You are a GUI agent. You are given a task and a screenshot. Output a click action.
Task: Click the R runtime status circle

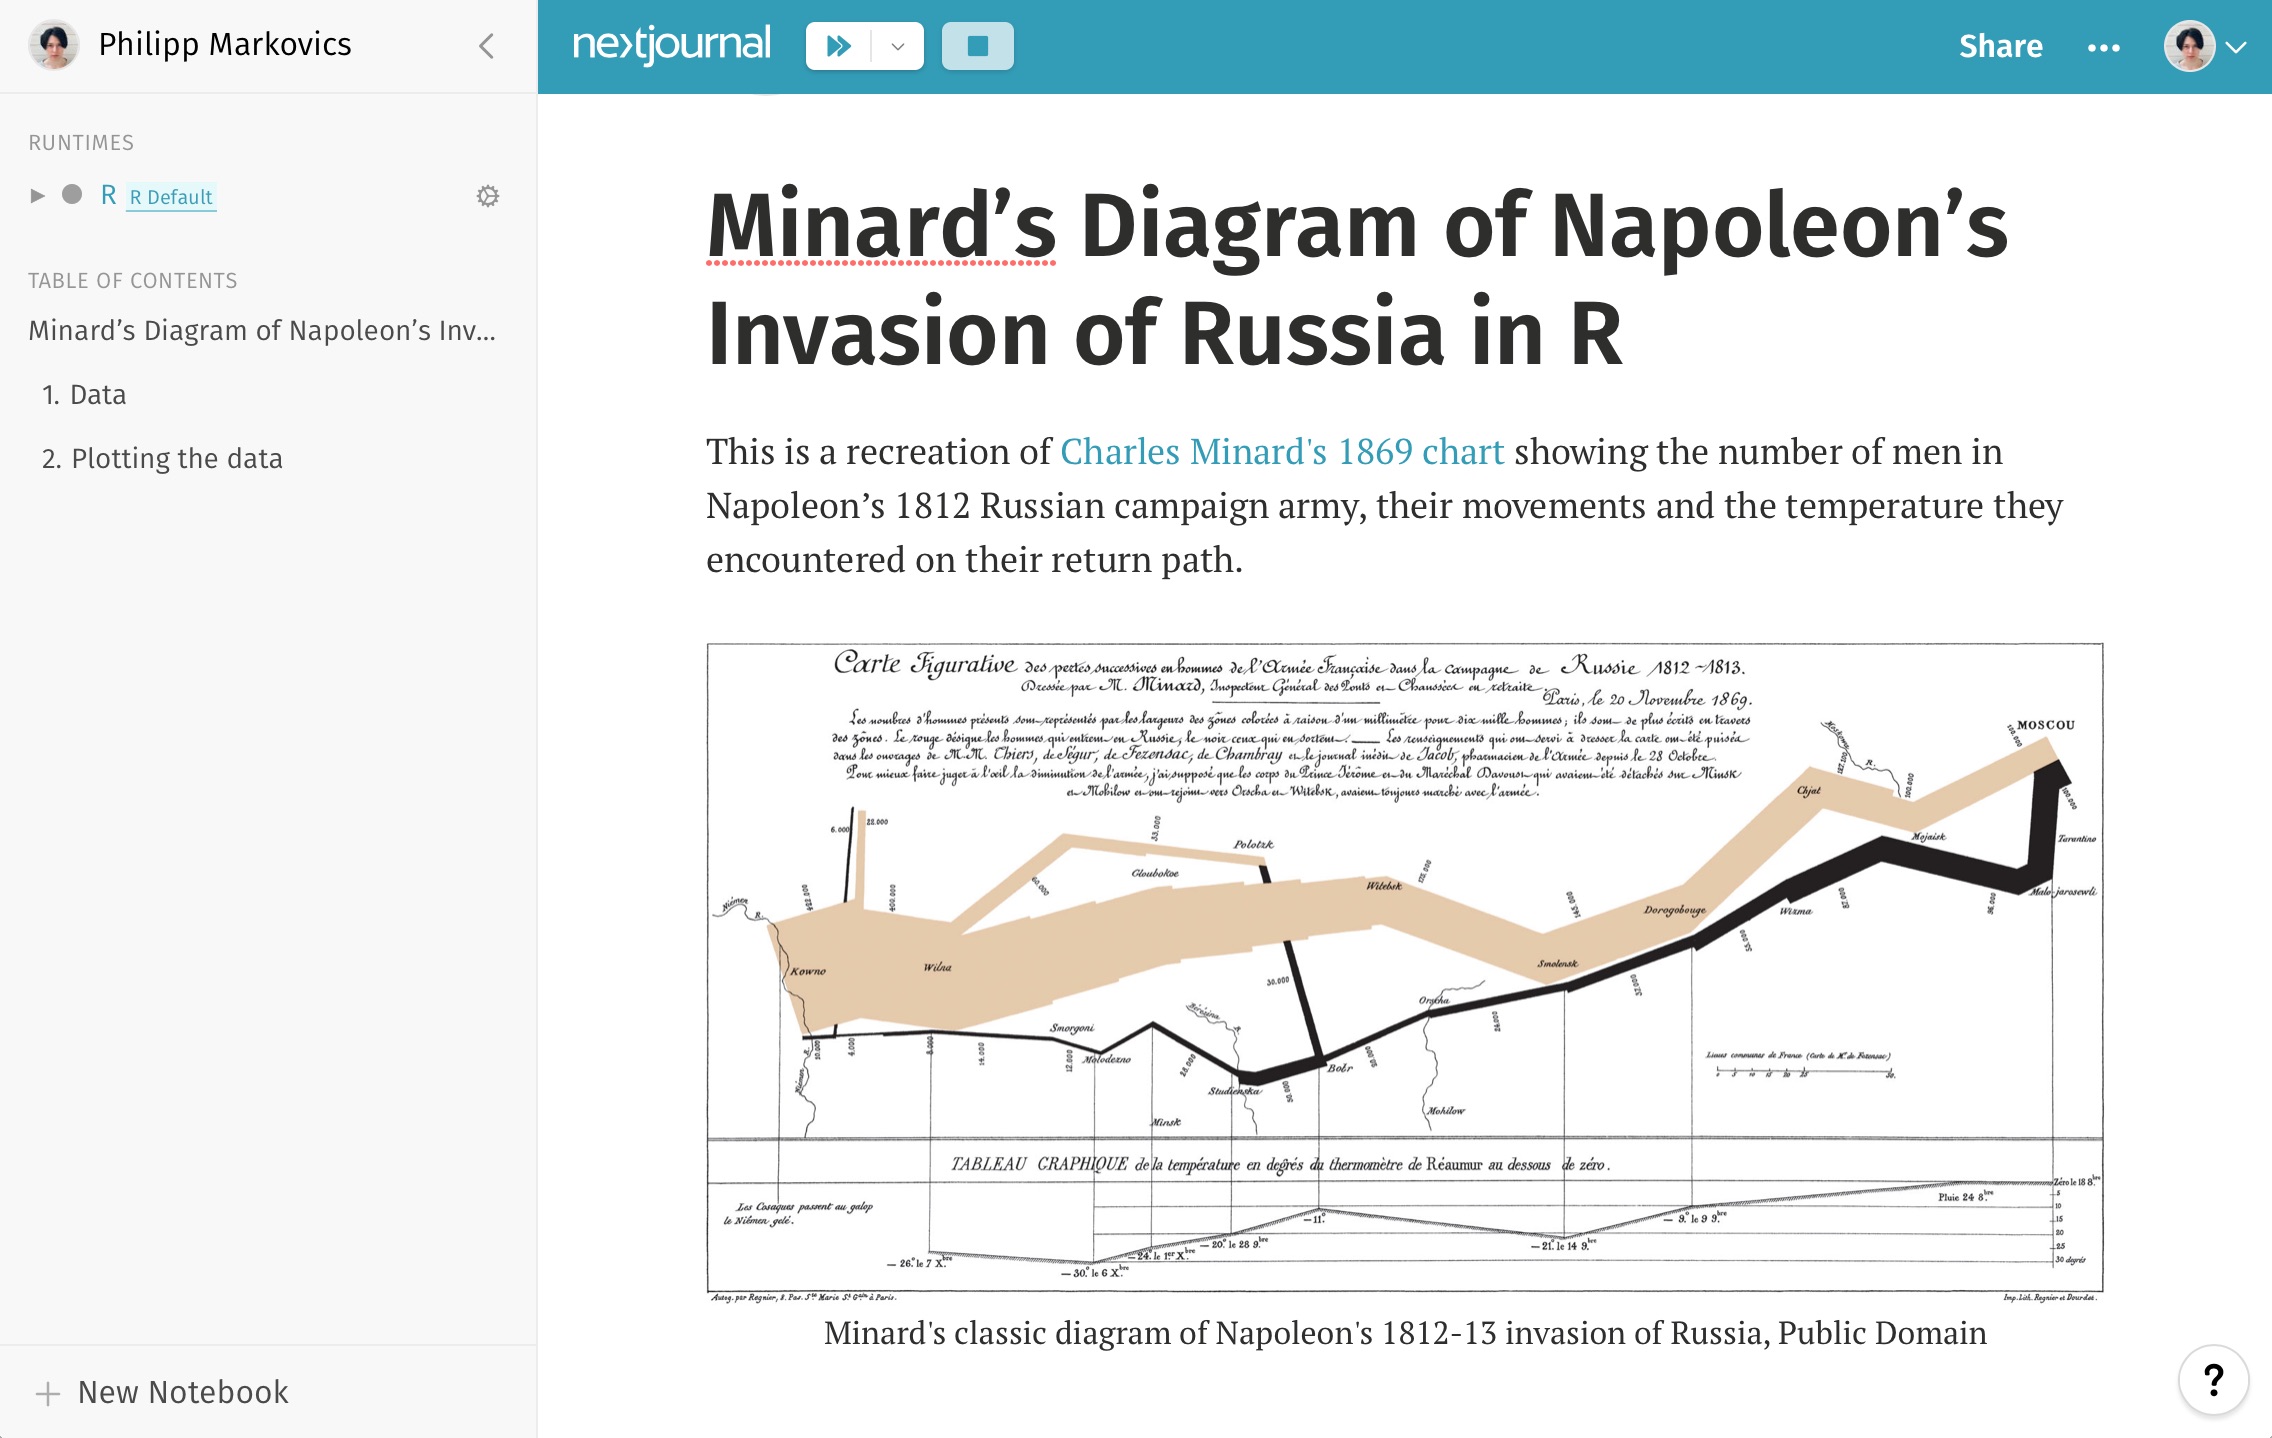pyautogui.click(x=72, y=195)
